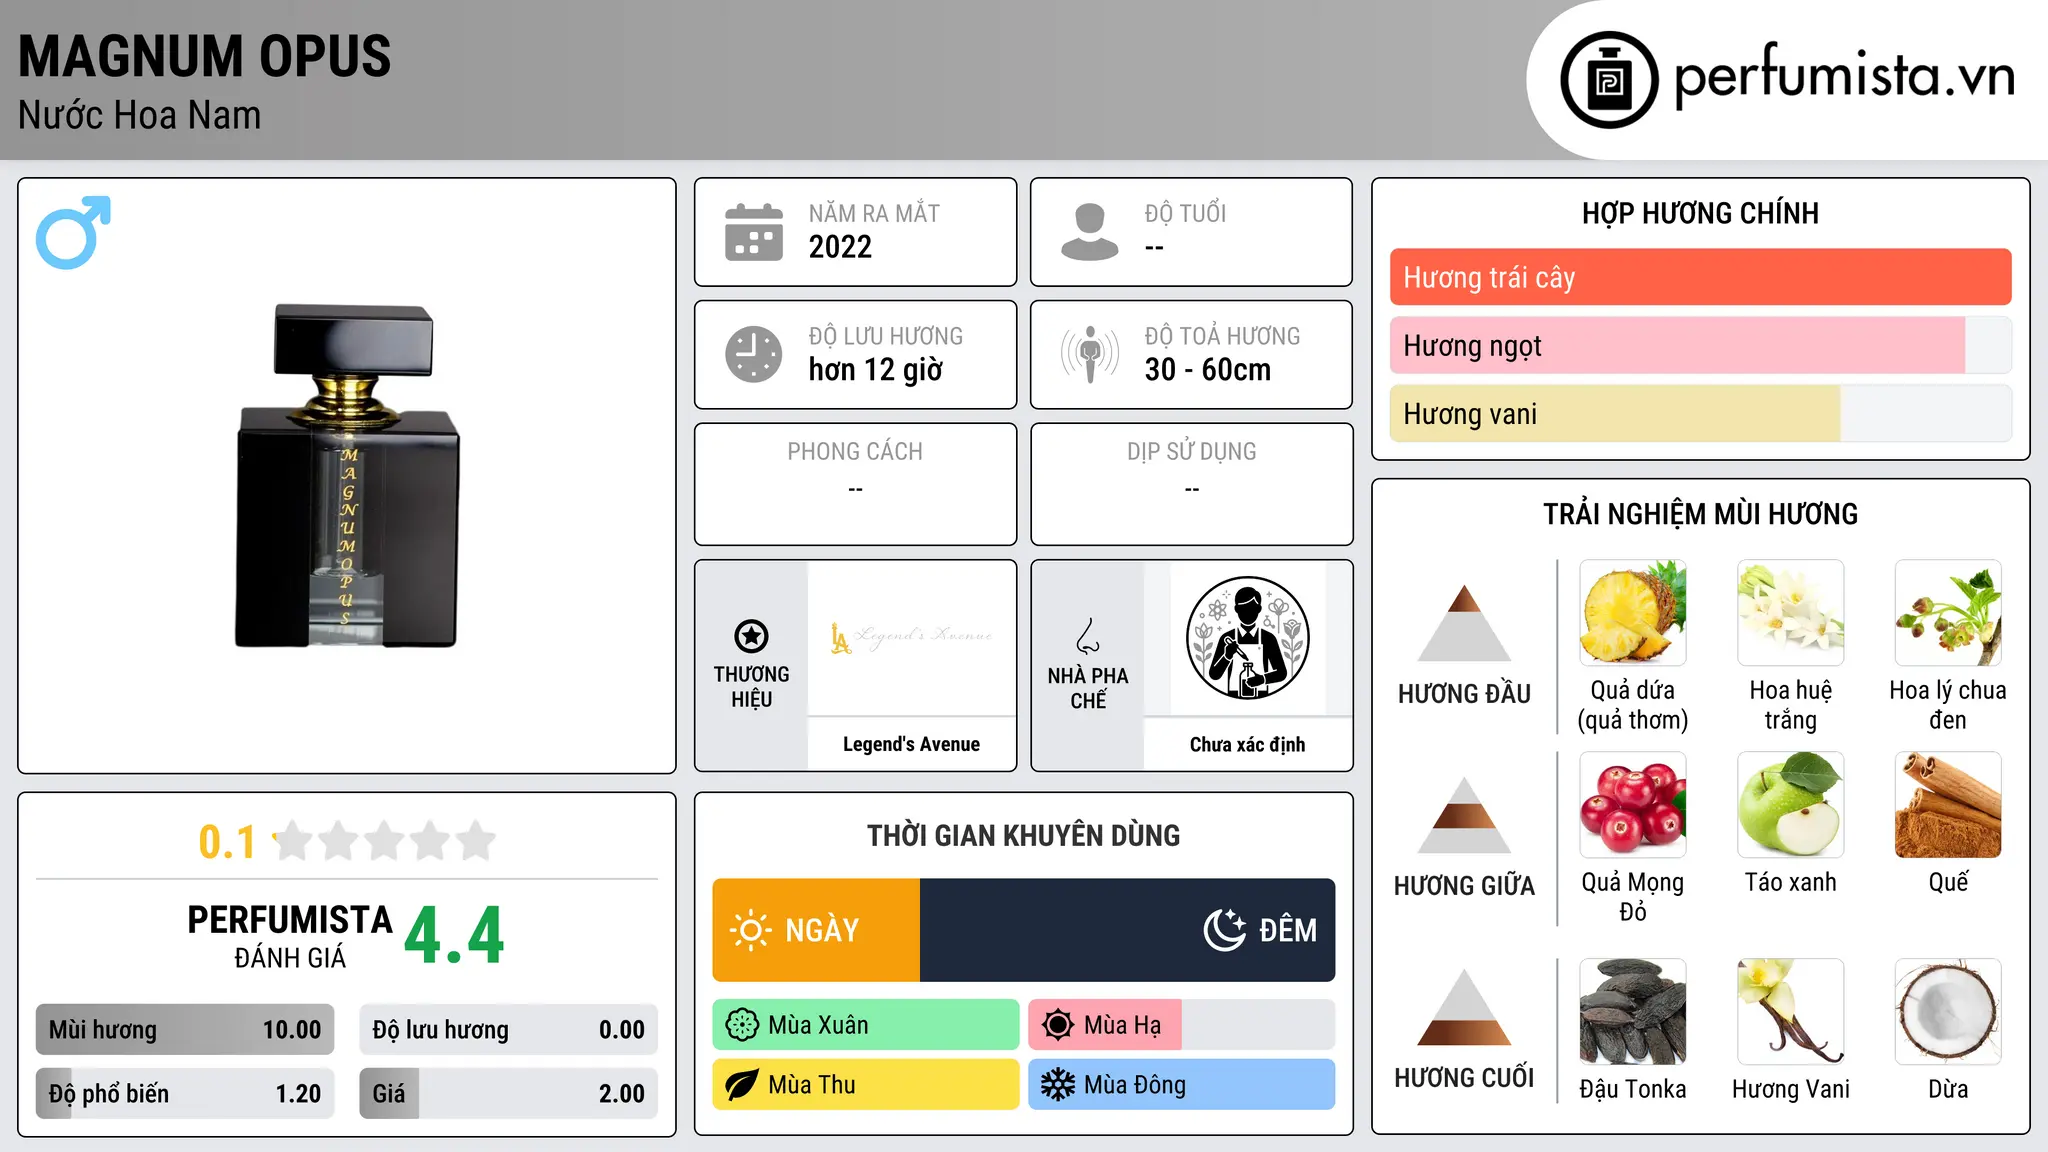The height and width of the screenshot is (1152, 2048).
Task: Click the calendar icon for release year
Action: coord(754,232)
